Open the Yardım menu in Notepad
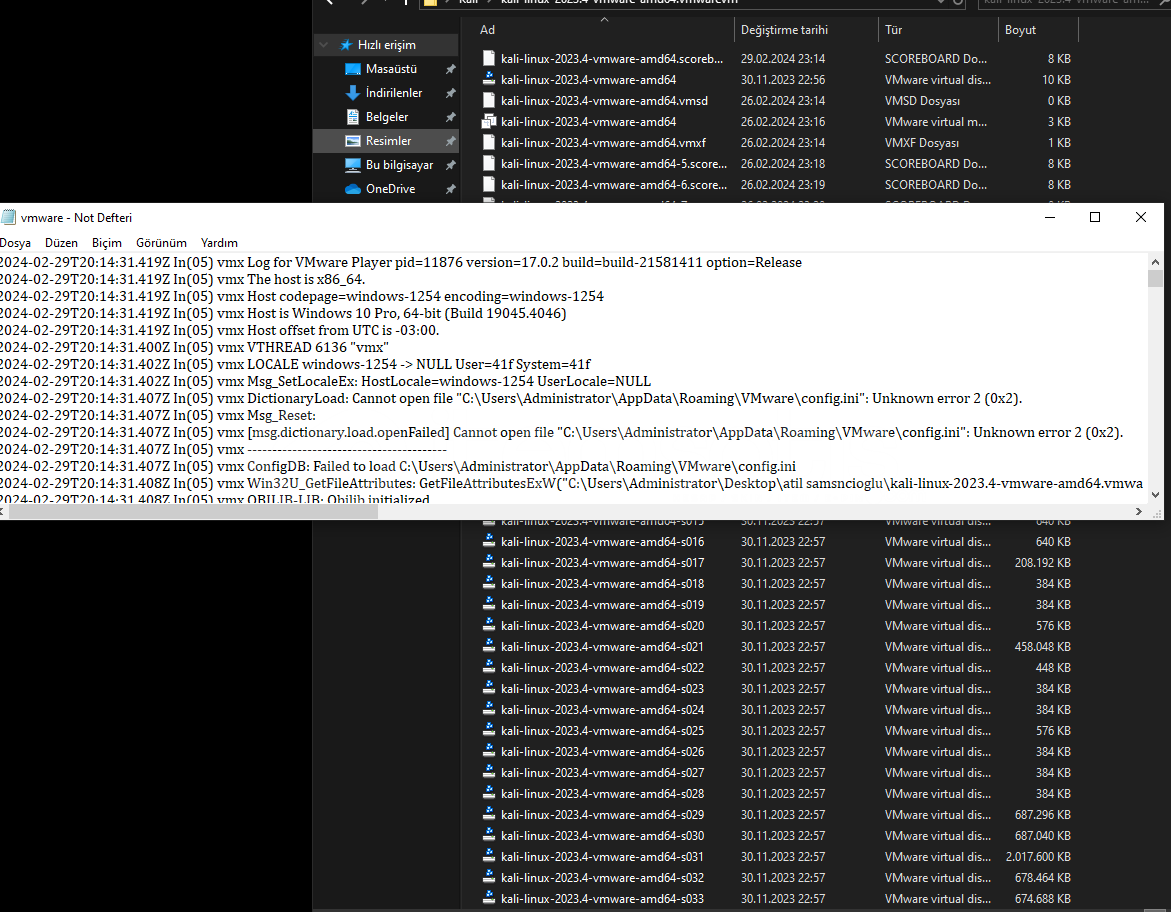1171x912 pixels. point(220,243)
